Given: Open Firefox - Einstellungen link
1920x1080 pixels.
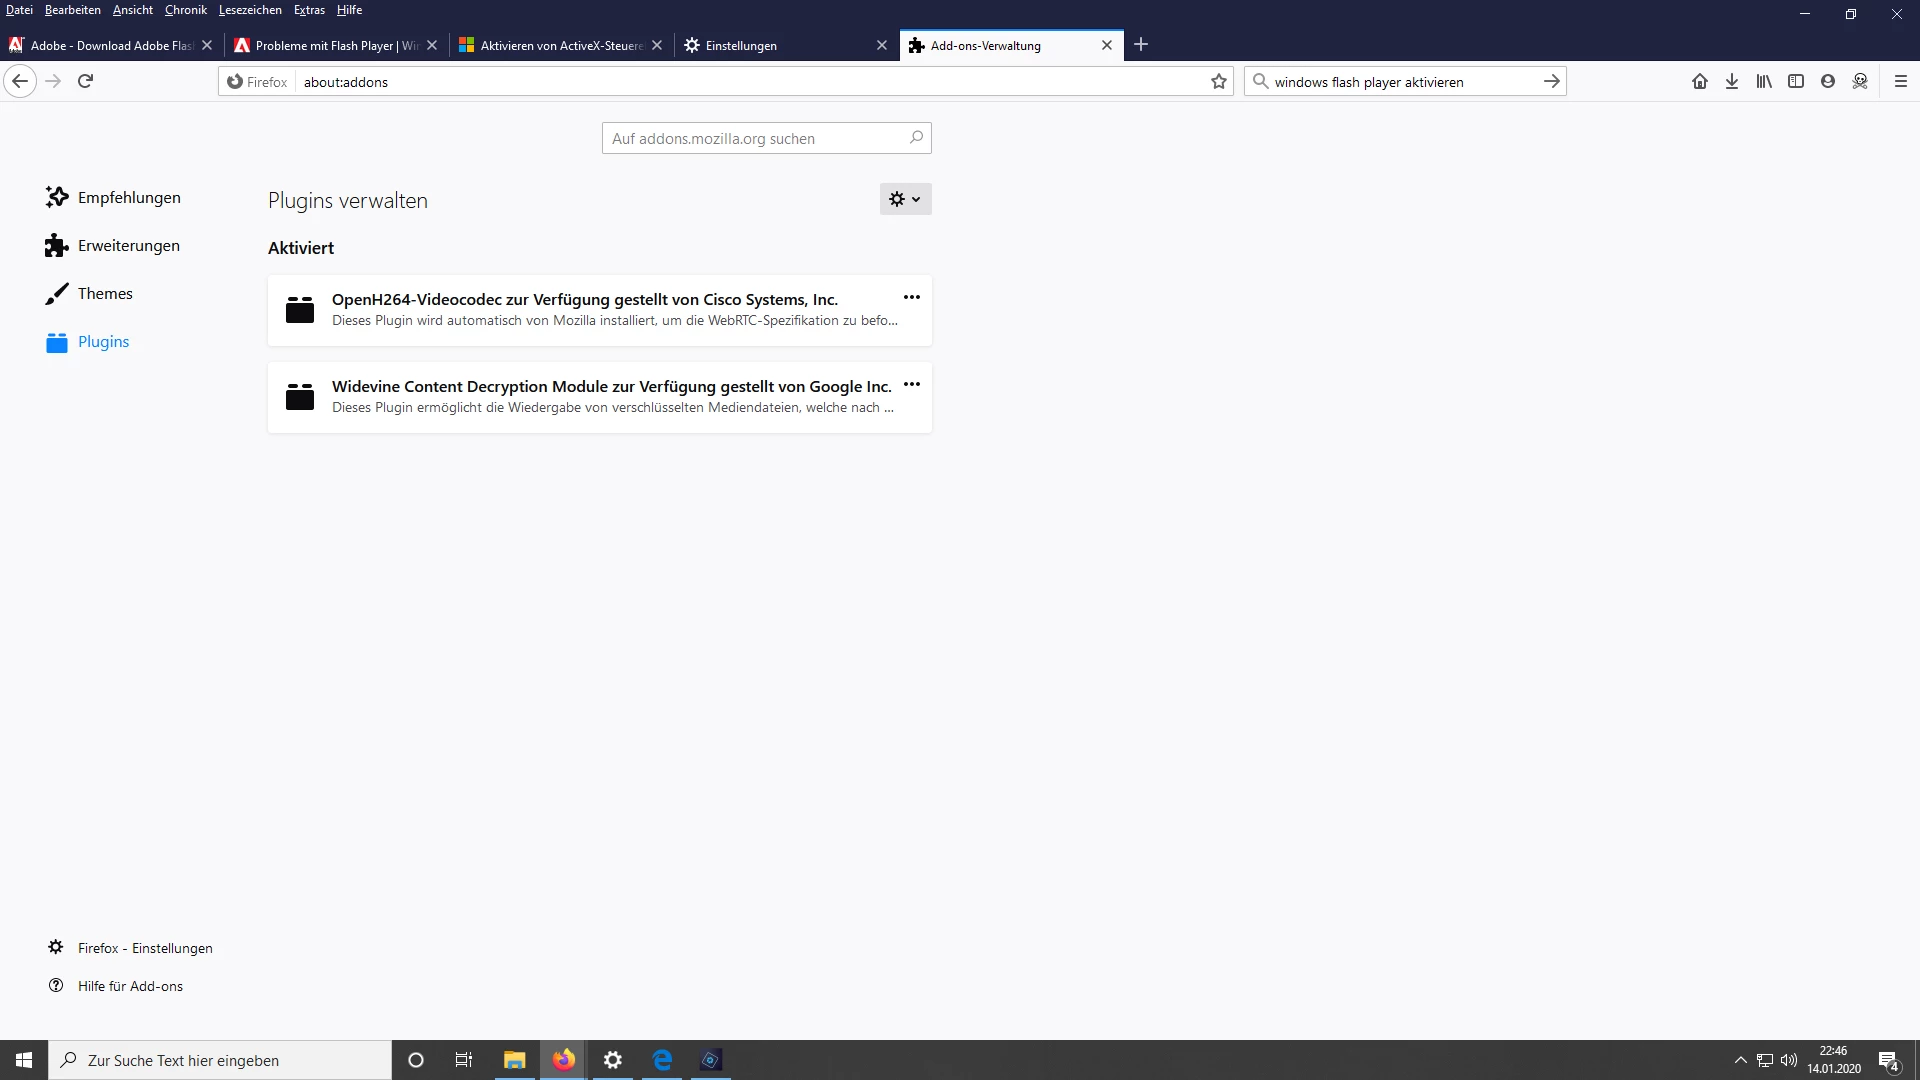Looking at the screenshot, I should pyautogui.click(x=144, y=948).
